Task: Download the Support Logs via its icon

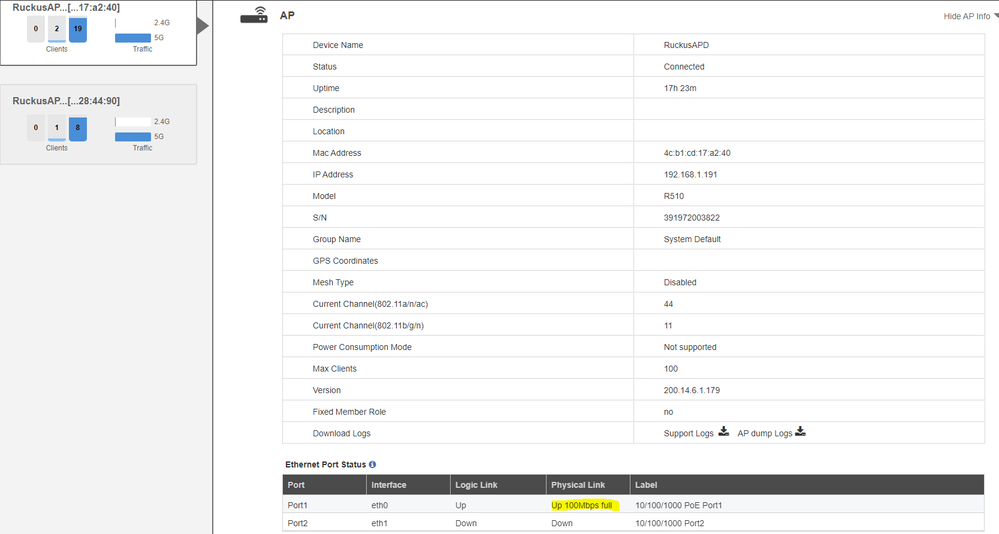Action: tap(724, 433)
